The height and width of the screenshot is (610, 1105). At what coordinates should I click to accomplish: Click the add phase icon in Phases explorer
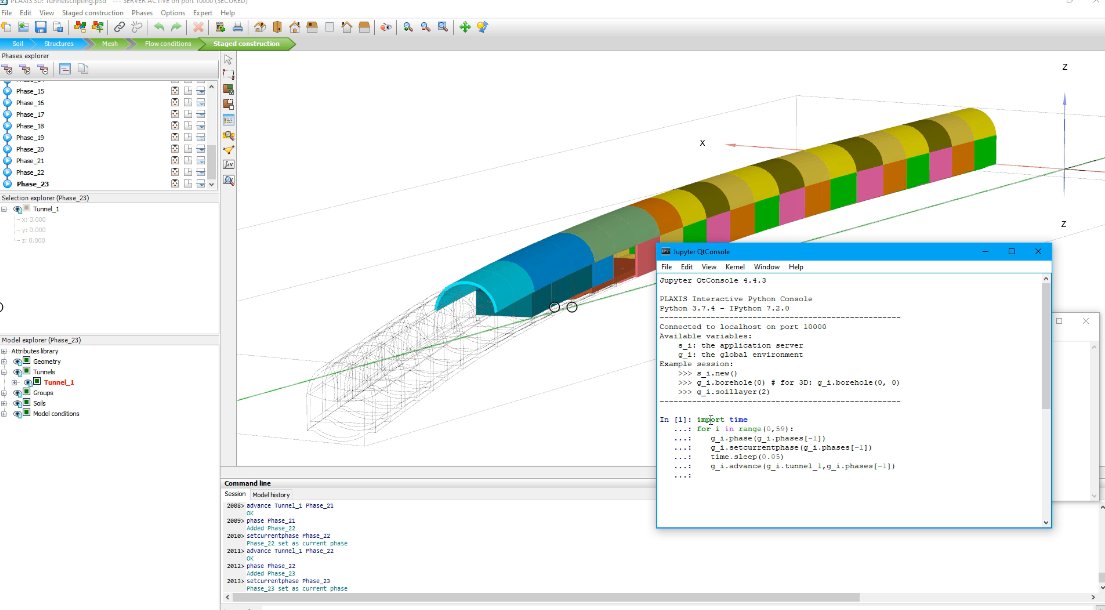[7, 69]
